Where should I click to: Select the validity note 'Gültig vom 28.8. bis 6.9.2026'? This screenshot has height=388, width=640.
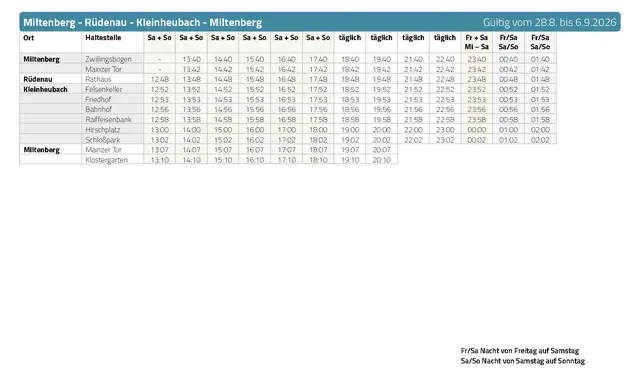coord(549,22)
